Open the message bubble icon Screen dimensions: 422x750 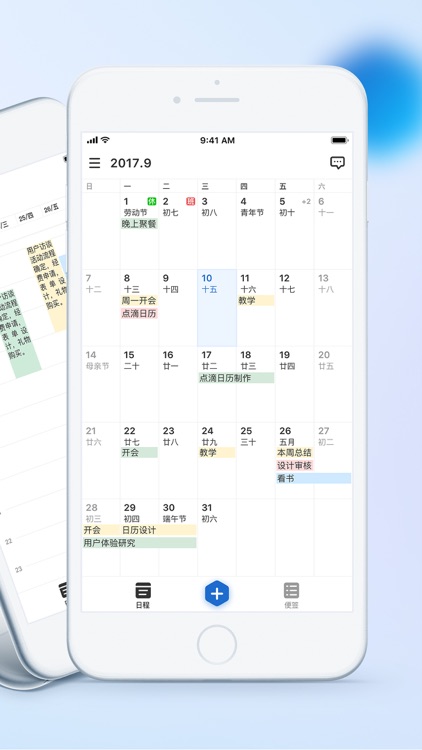point(337,163)
